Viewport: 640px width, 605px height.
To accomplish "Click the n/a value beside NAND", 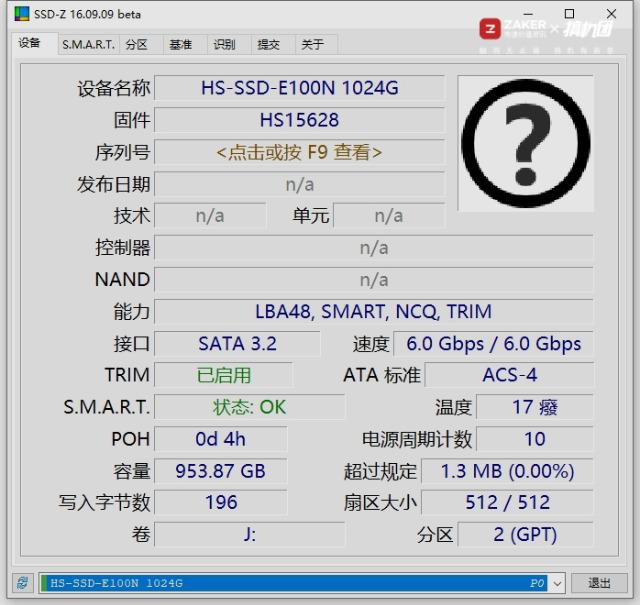I will pos(373,280).
